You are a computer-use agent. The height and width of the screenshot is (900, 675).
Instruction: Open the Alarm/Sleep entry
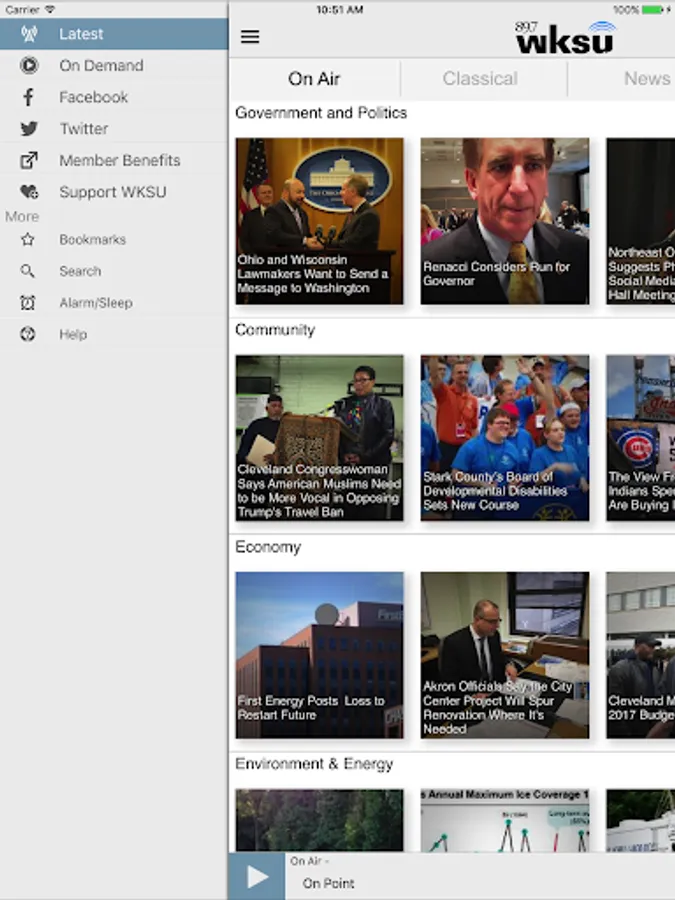pos(114,302)
